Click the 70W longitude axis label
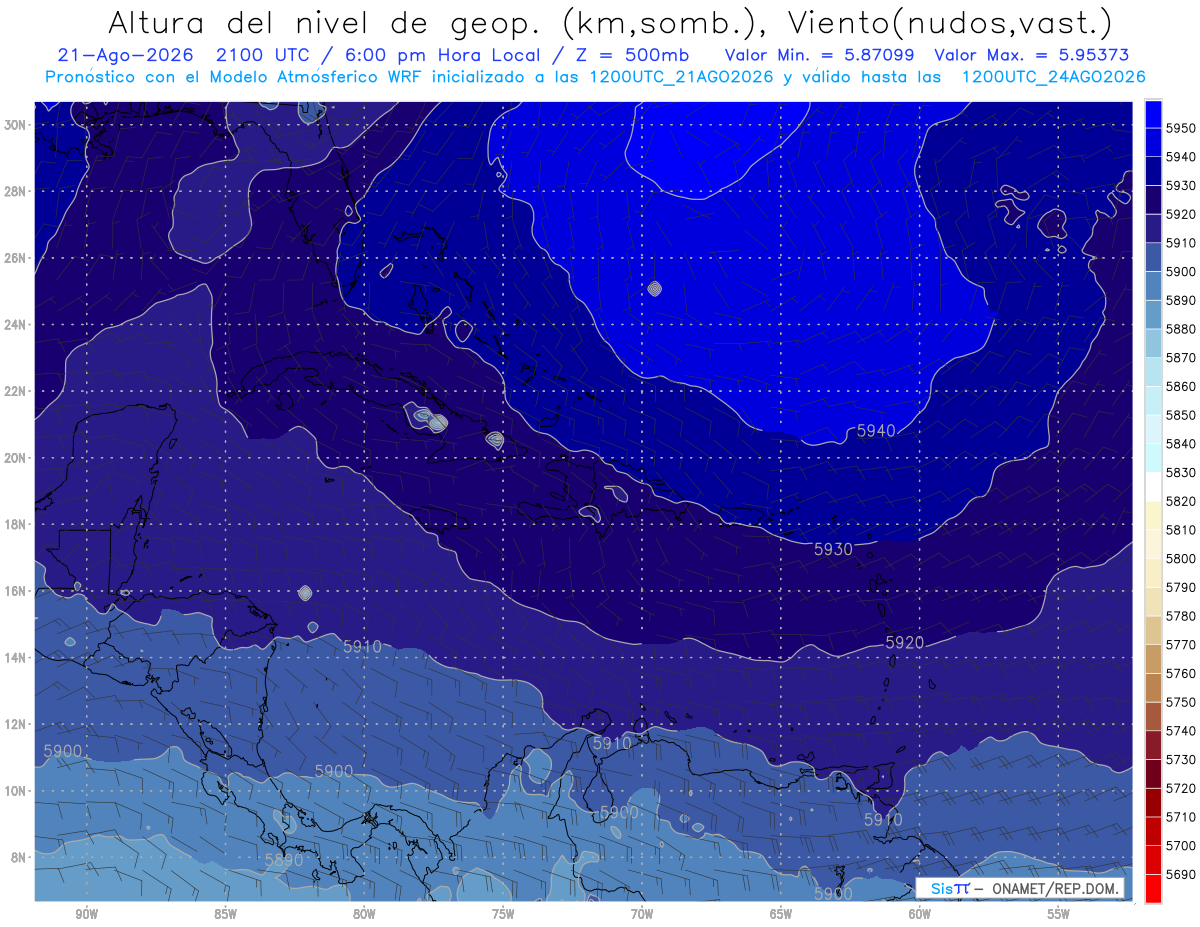The image size is (1200, 927). (642, 914)
